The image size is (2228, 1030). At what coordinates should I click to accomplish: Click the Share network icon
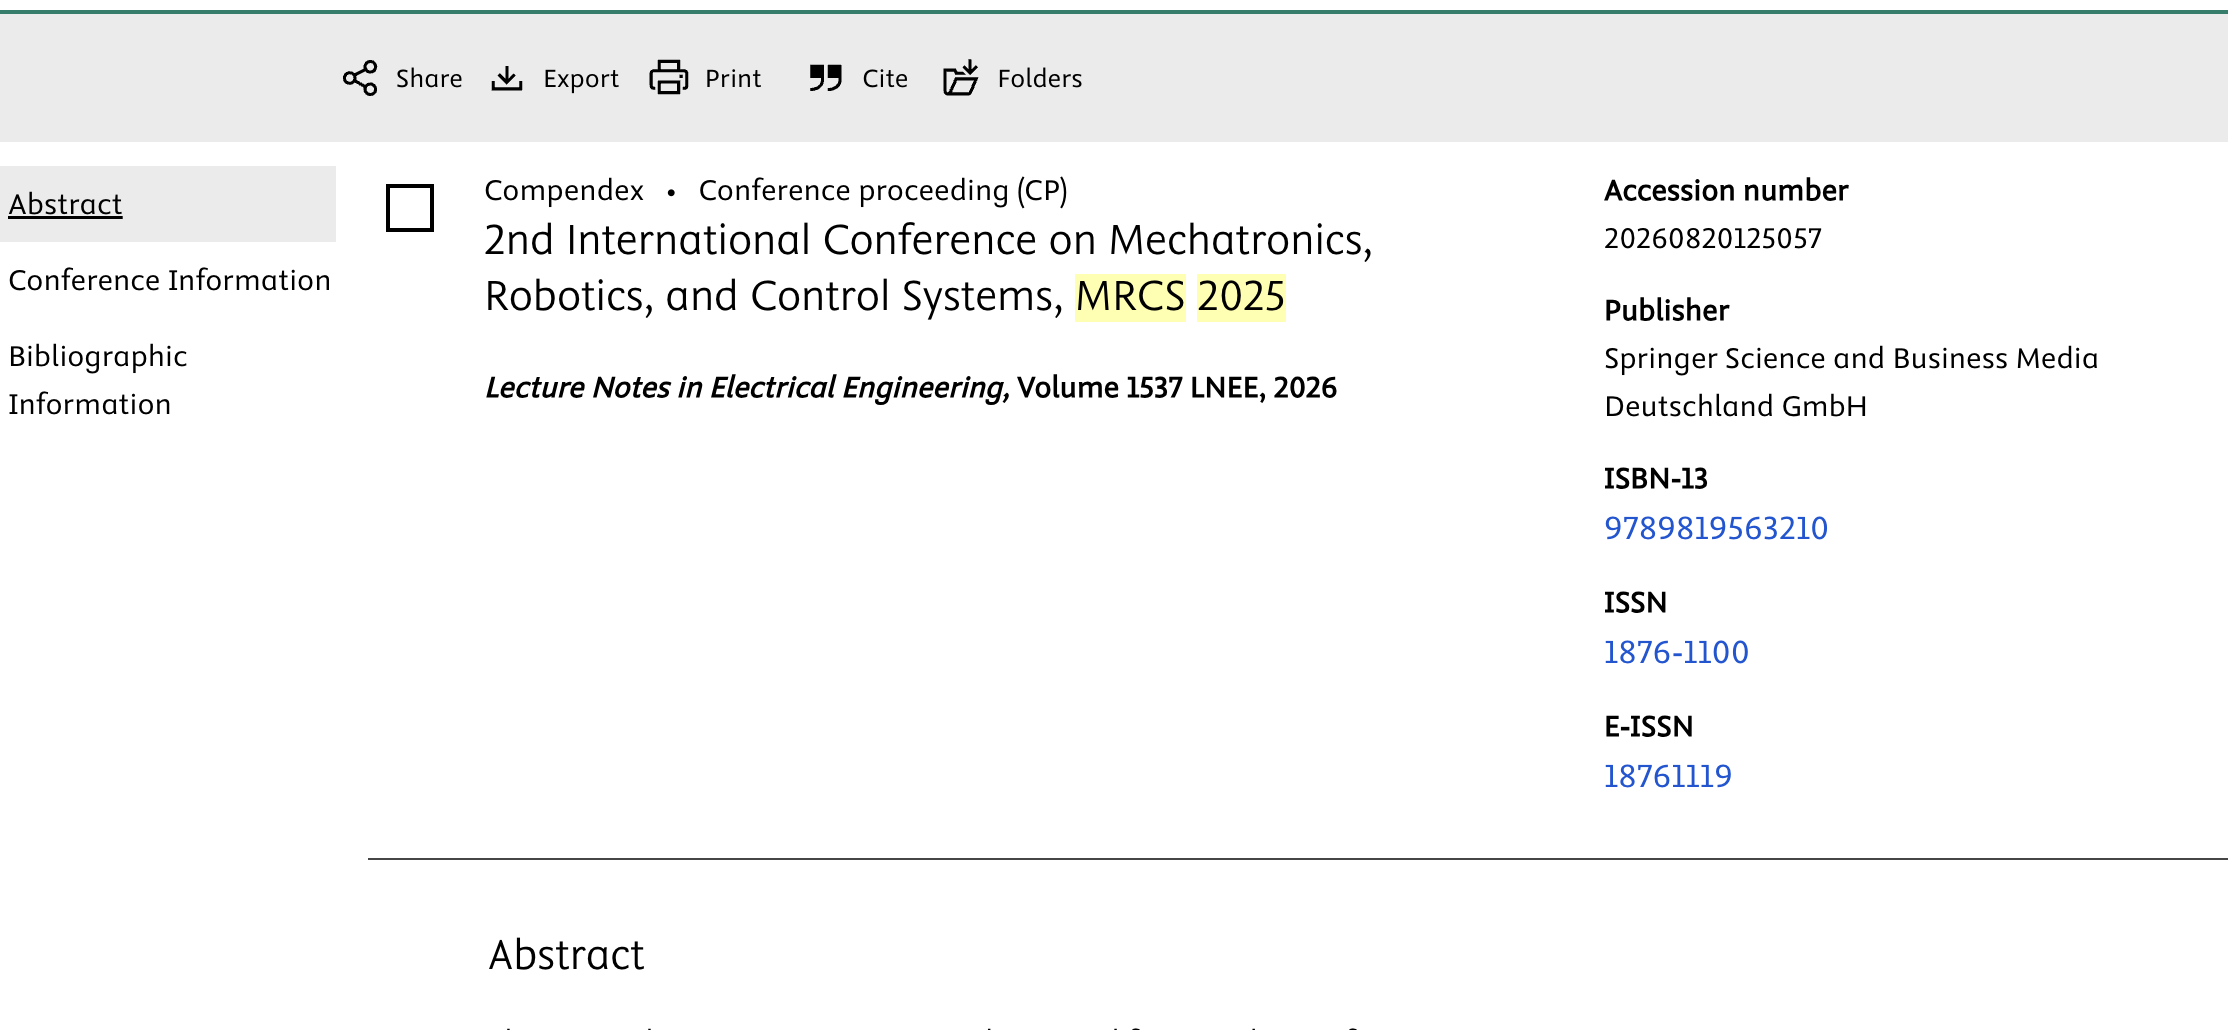click(x=360, y=78)
